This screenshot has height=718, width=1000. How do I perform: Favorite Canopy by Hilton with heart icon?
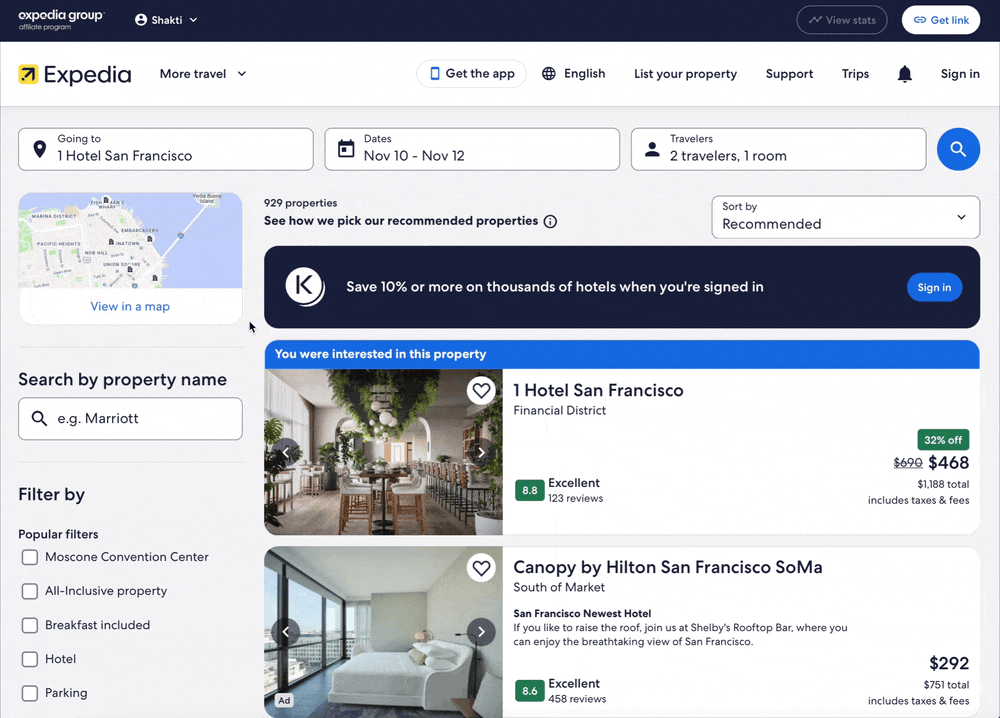[482, 568]
